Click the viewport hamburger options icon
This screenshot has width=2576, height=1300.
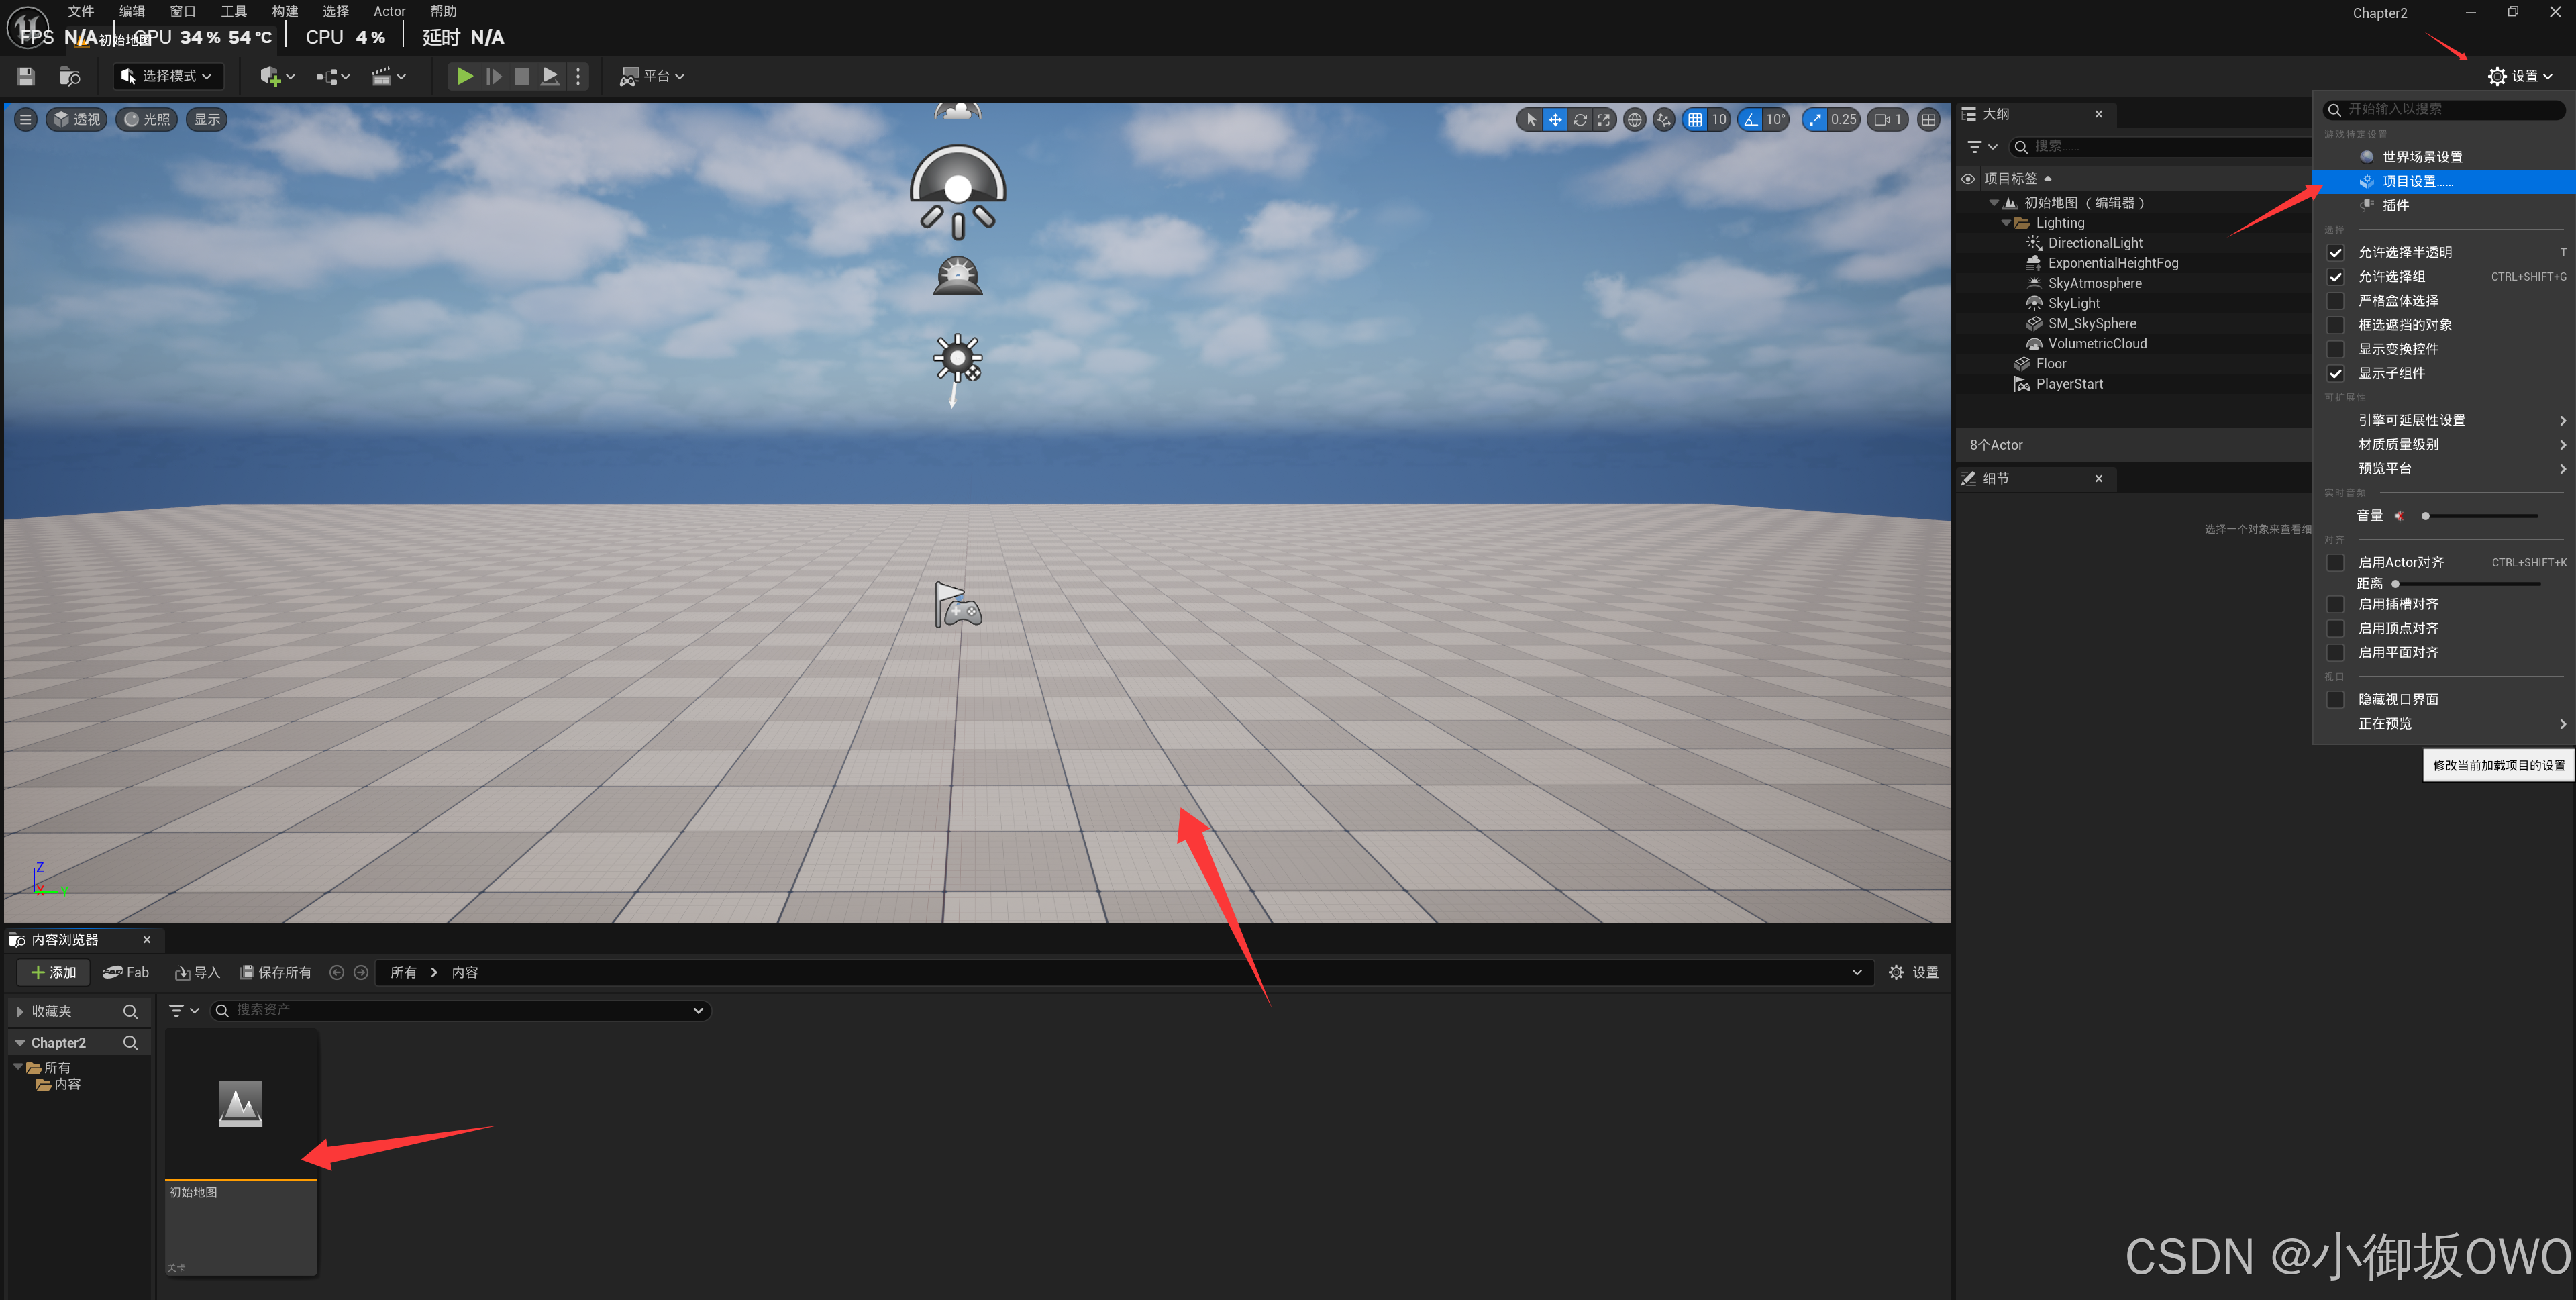pyautogui.click(x=26, y=120)
